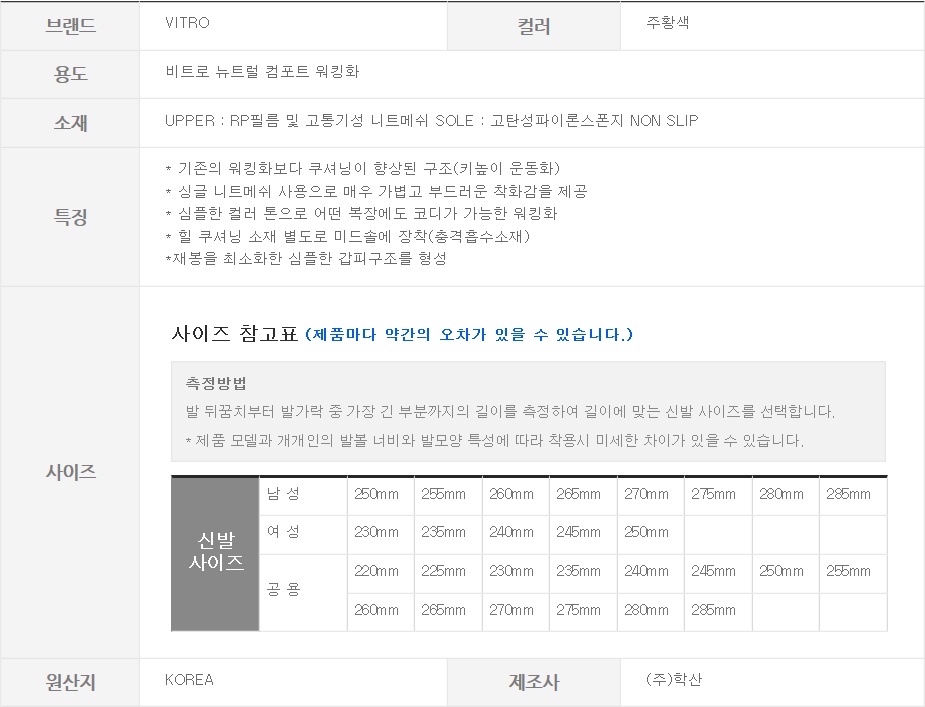Select the text 비트로 뉴트럴 컴포트 워킹화
Viewport: 925px width, 707px height.
pos(262,72)
